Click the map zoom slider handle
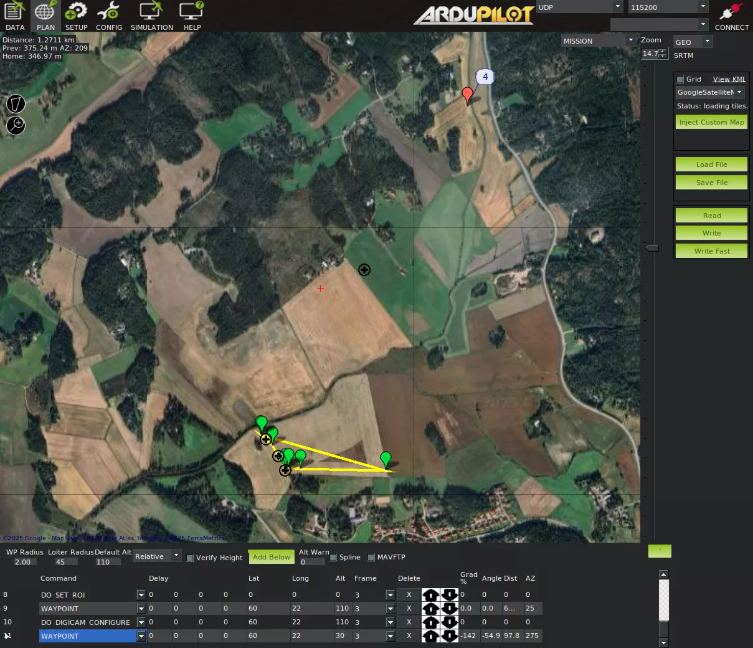This screenshot has height=648, width=753. point(652,248)
